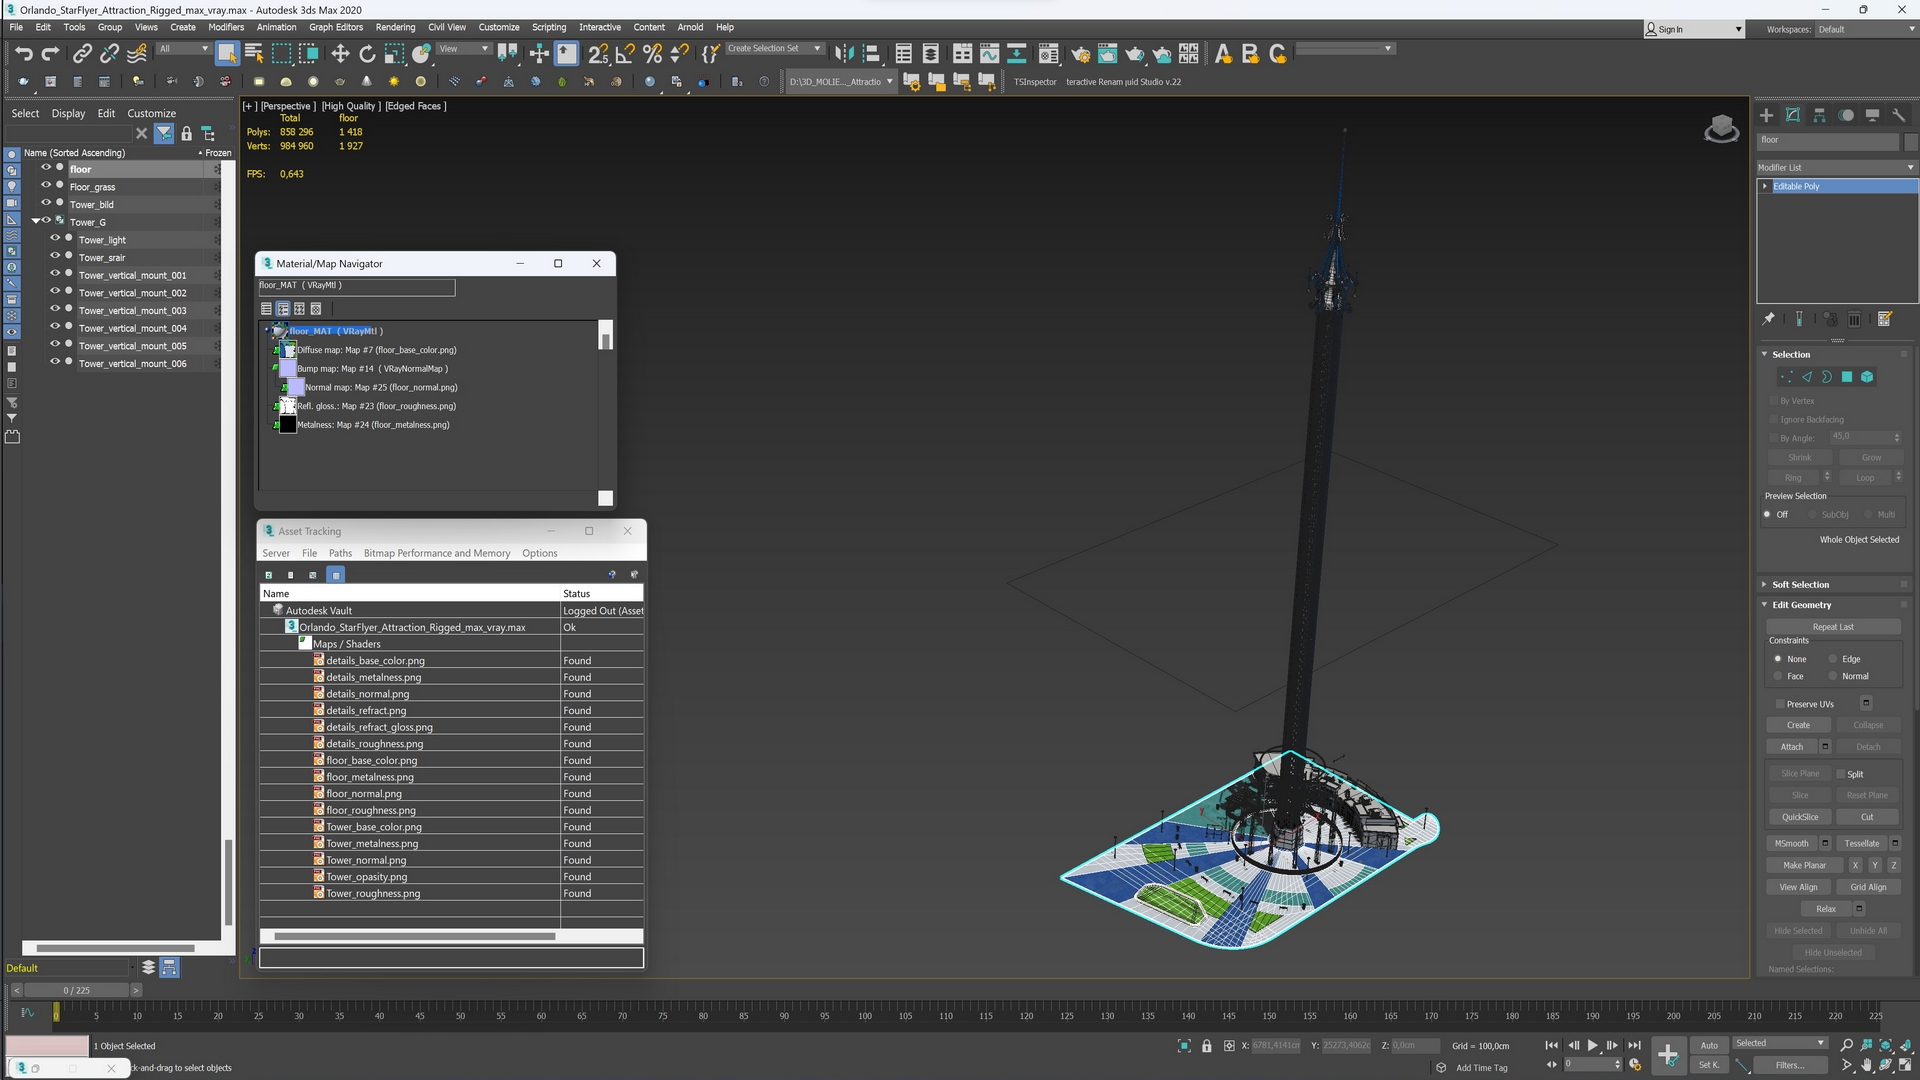Click the ViewCube in the viewport

tap(1721, 129)
